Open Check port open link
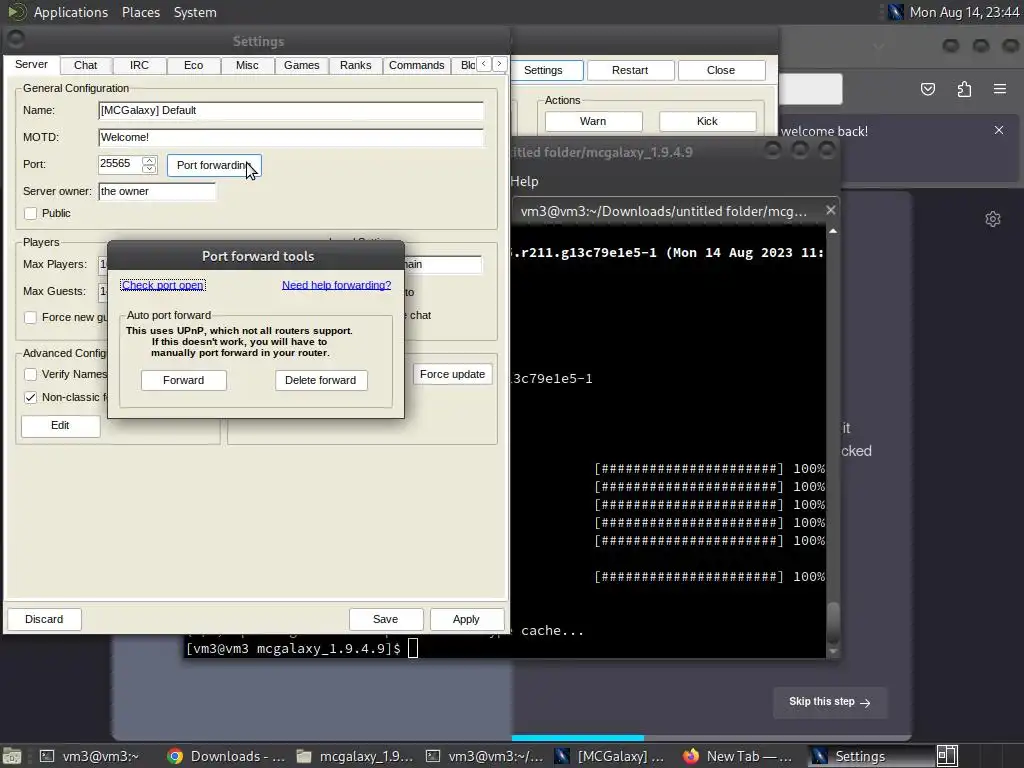 pos(163,285)
